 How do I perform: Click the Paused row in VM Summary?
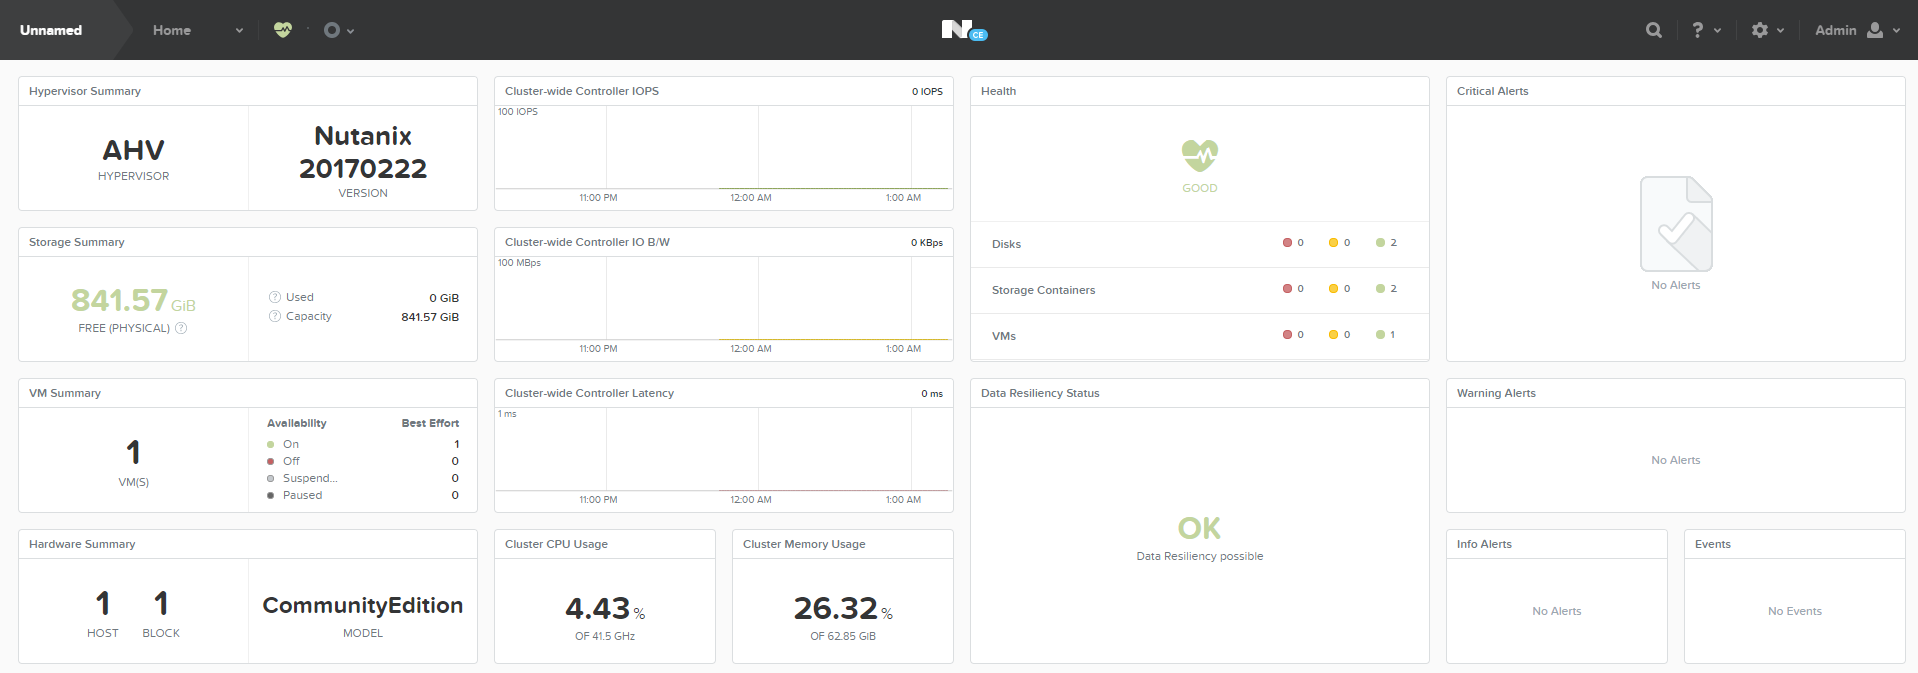click(x=363, y=495)
